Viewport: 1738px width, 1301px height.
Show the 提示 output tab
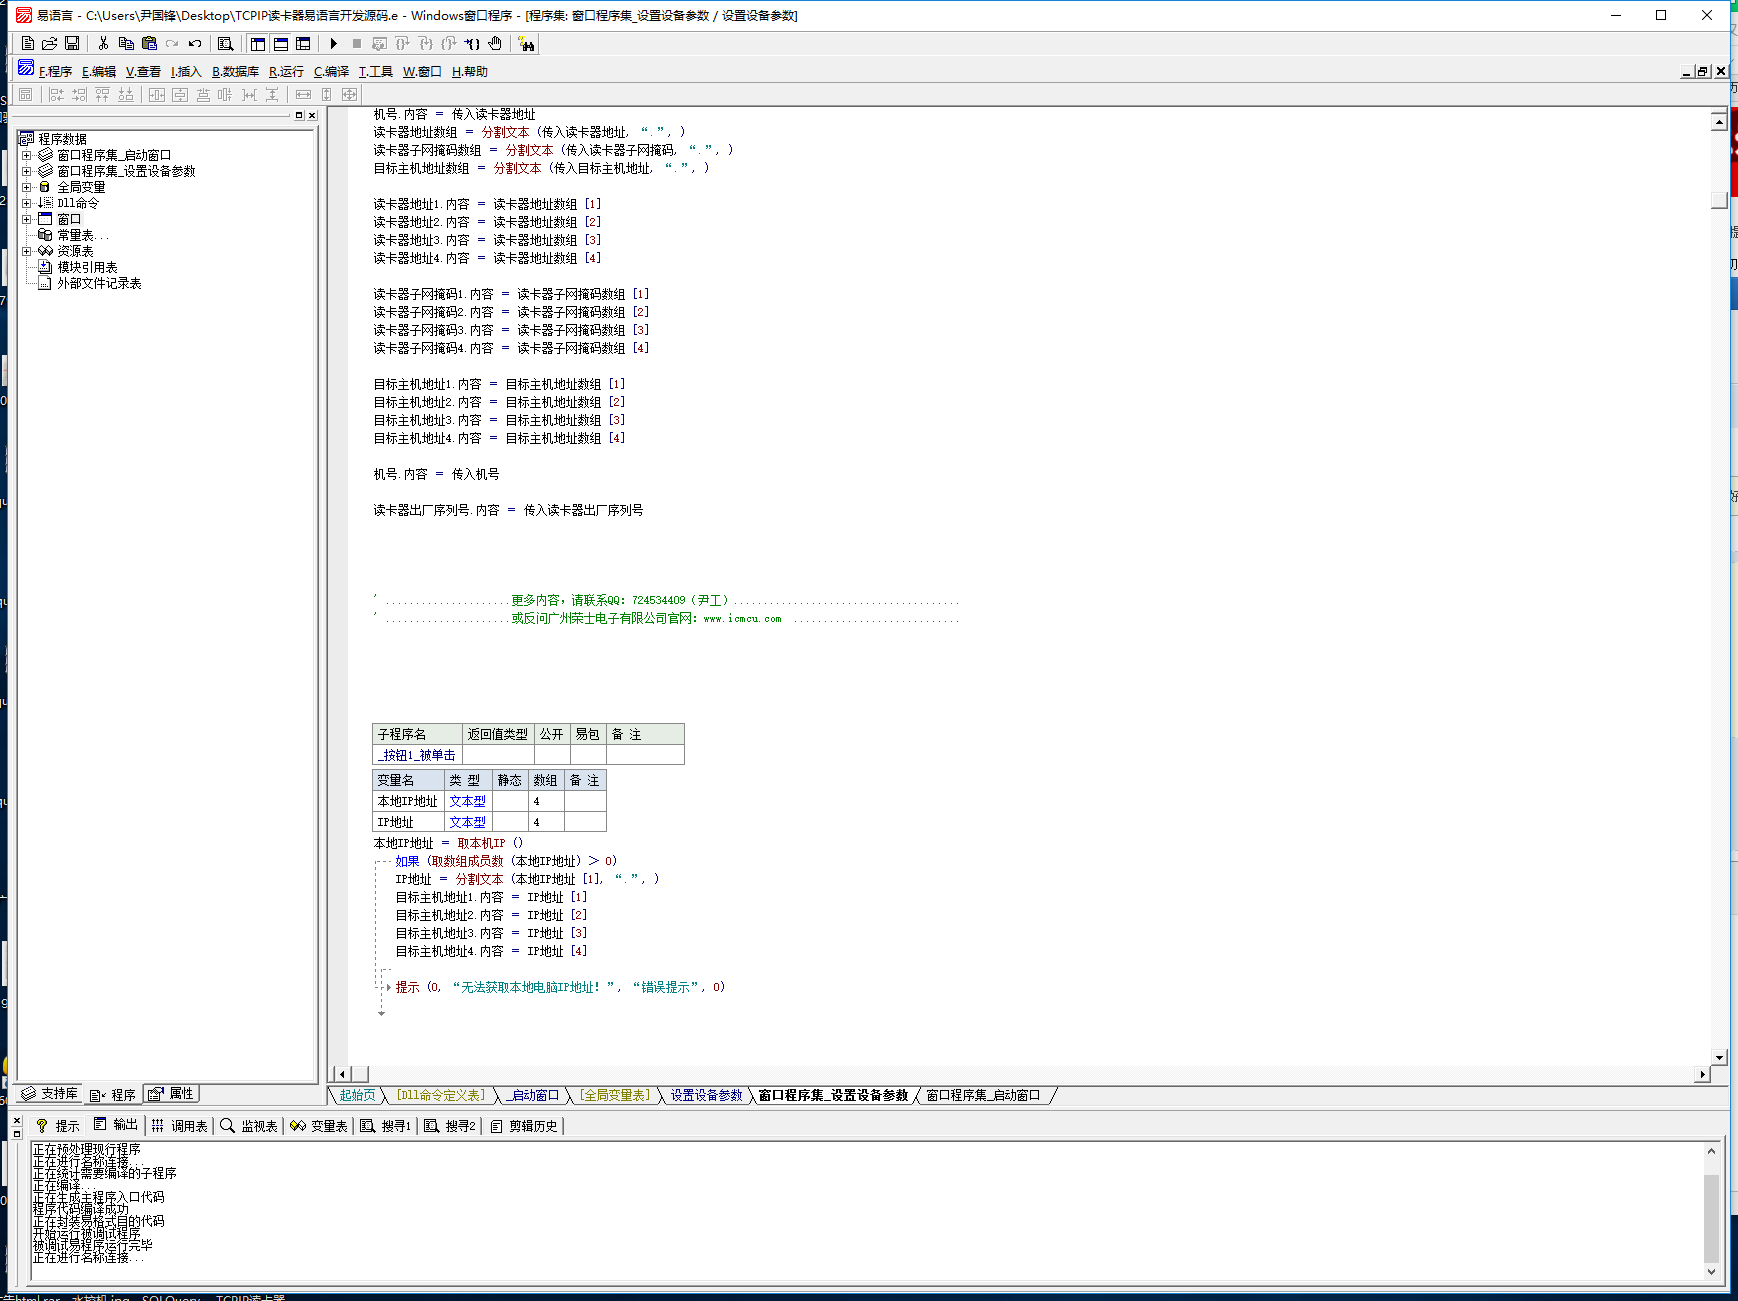pyautogui.click(x=58, y=1126)
